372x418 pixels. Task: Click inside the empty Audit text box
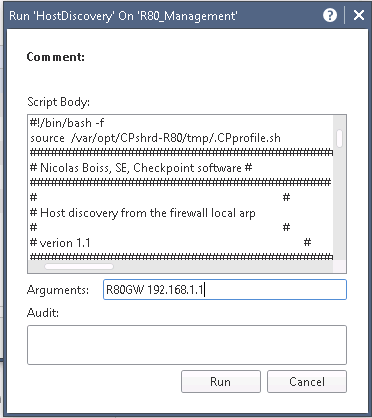click(x=187, y=345)
